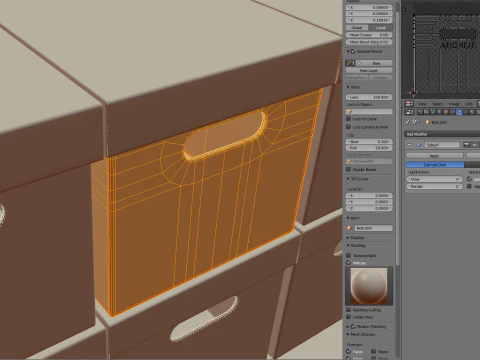Collapse the Shading panel triangle

348,246
